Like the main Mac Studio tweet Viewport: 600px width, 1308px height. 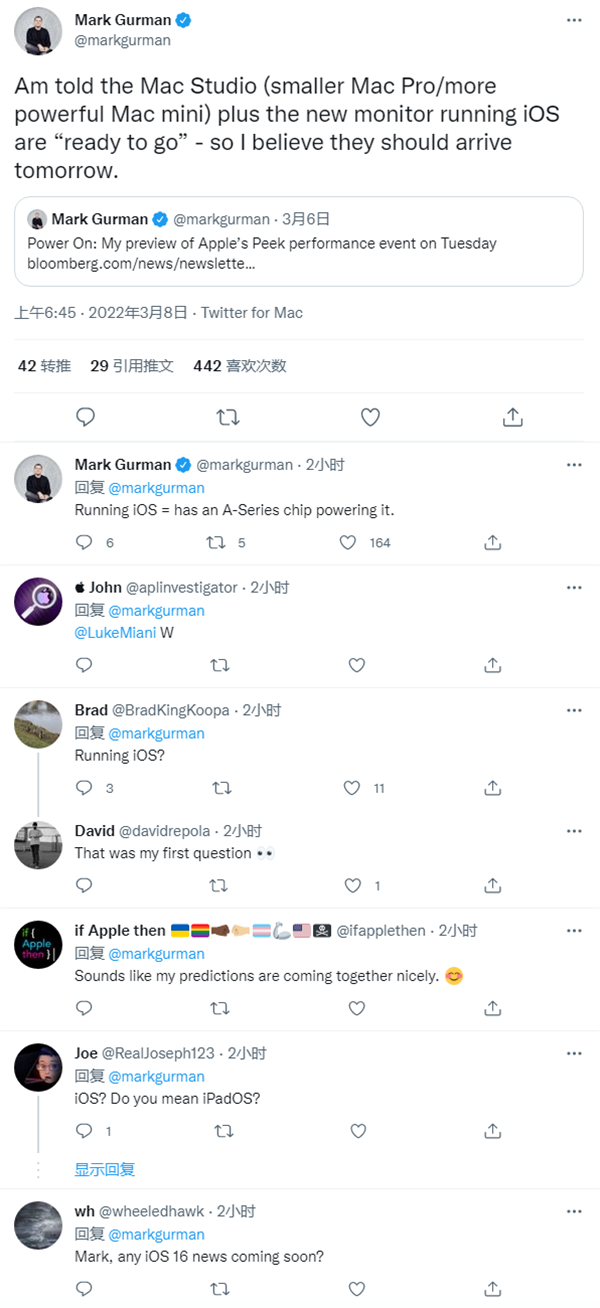pos(370,417)
